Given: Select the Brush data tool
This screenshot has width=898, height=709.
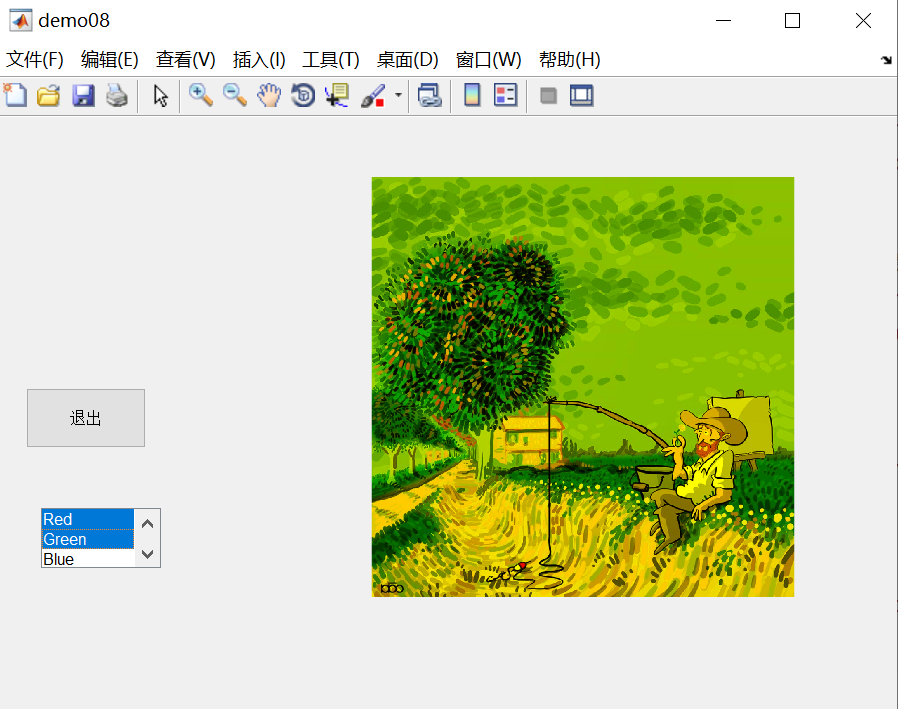Looking at the screenshot, I should (x=373, y=95).
